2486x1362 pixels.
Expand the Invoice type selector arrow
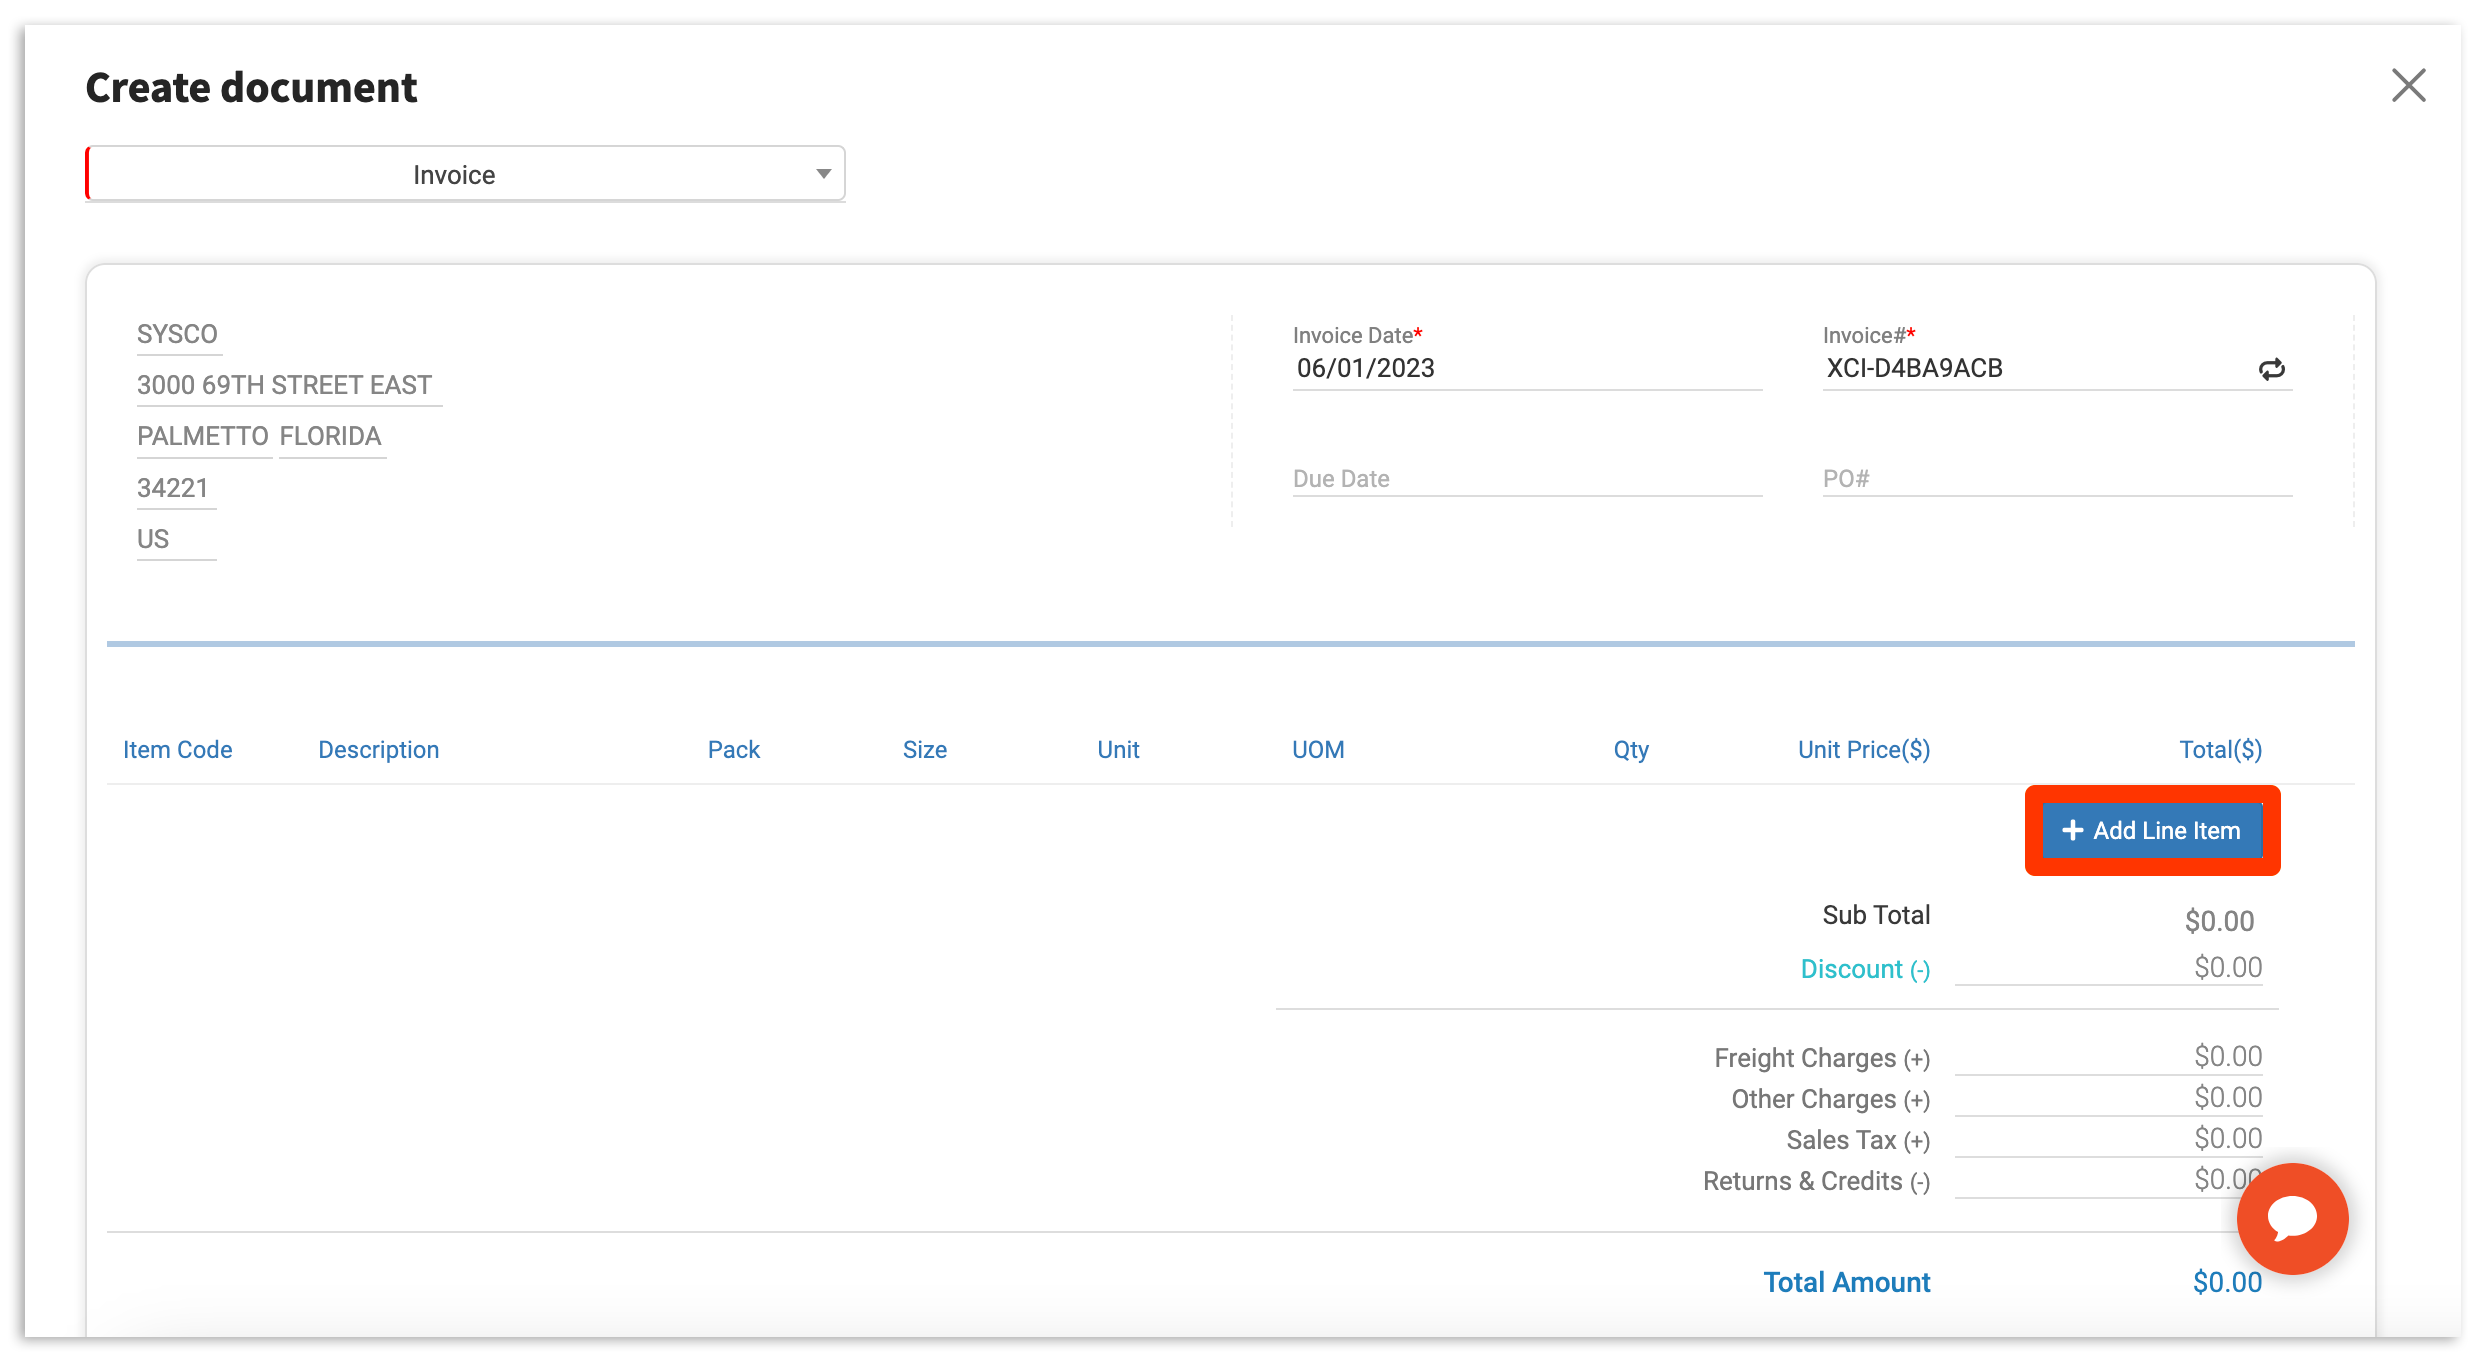click(x=822, y=173)
